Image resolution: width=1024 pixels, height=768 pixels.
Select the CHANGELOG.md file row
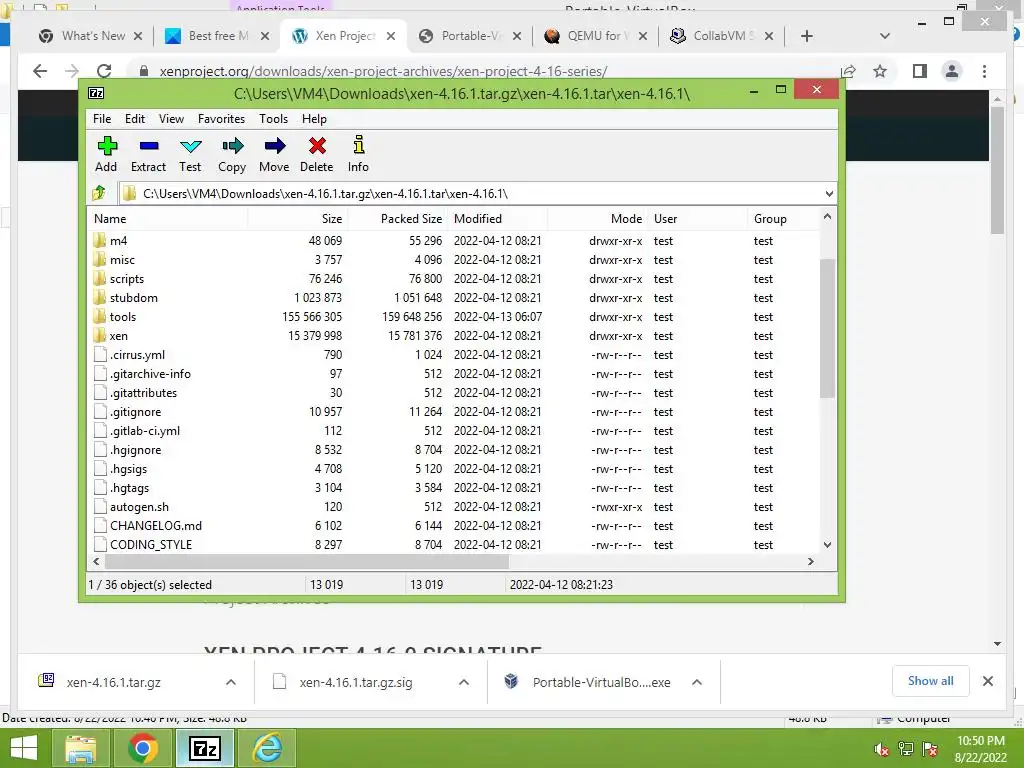pos(453,526)
